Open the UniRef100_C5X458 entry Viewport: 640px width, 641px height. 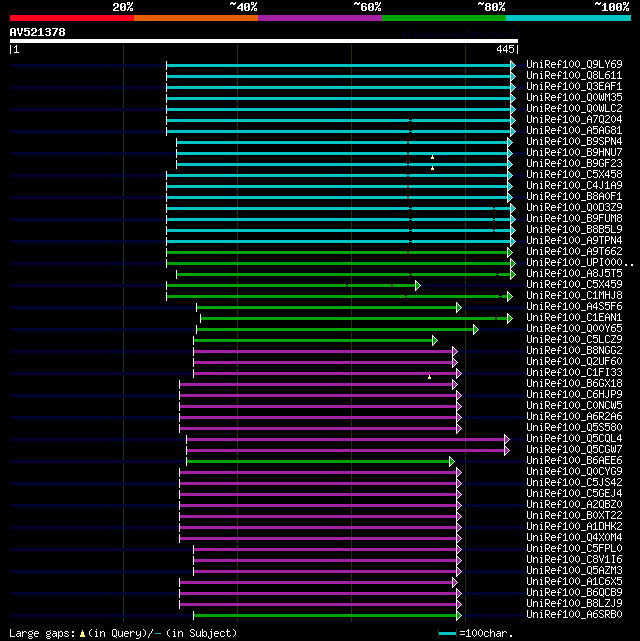click(x=574, y=175)
